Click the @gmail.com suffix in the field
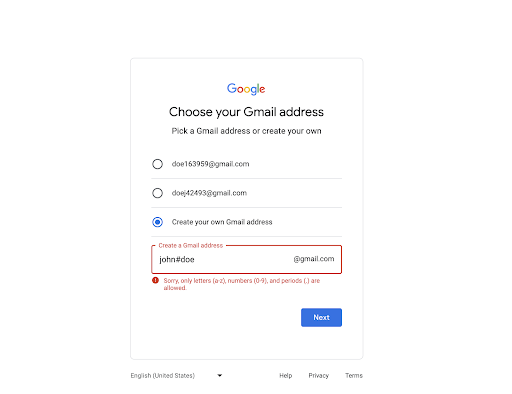 314,259
